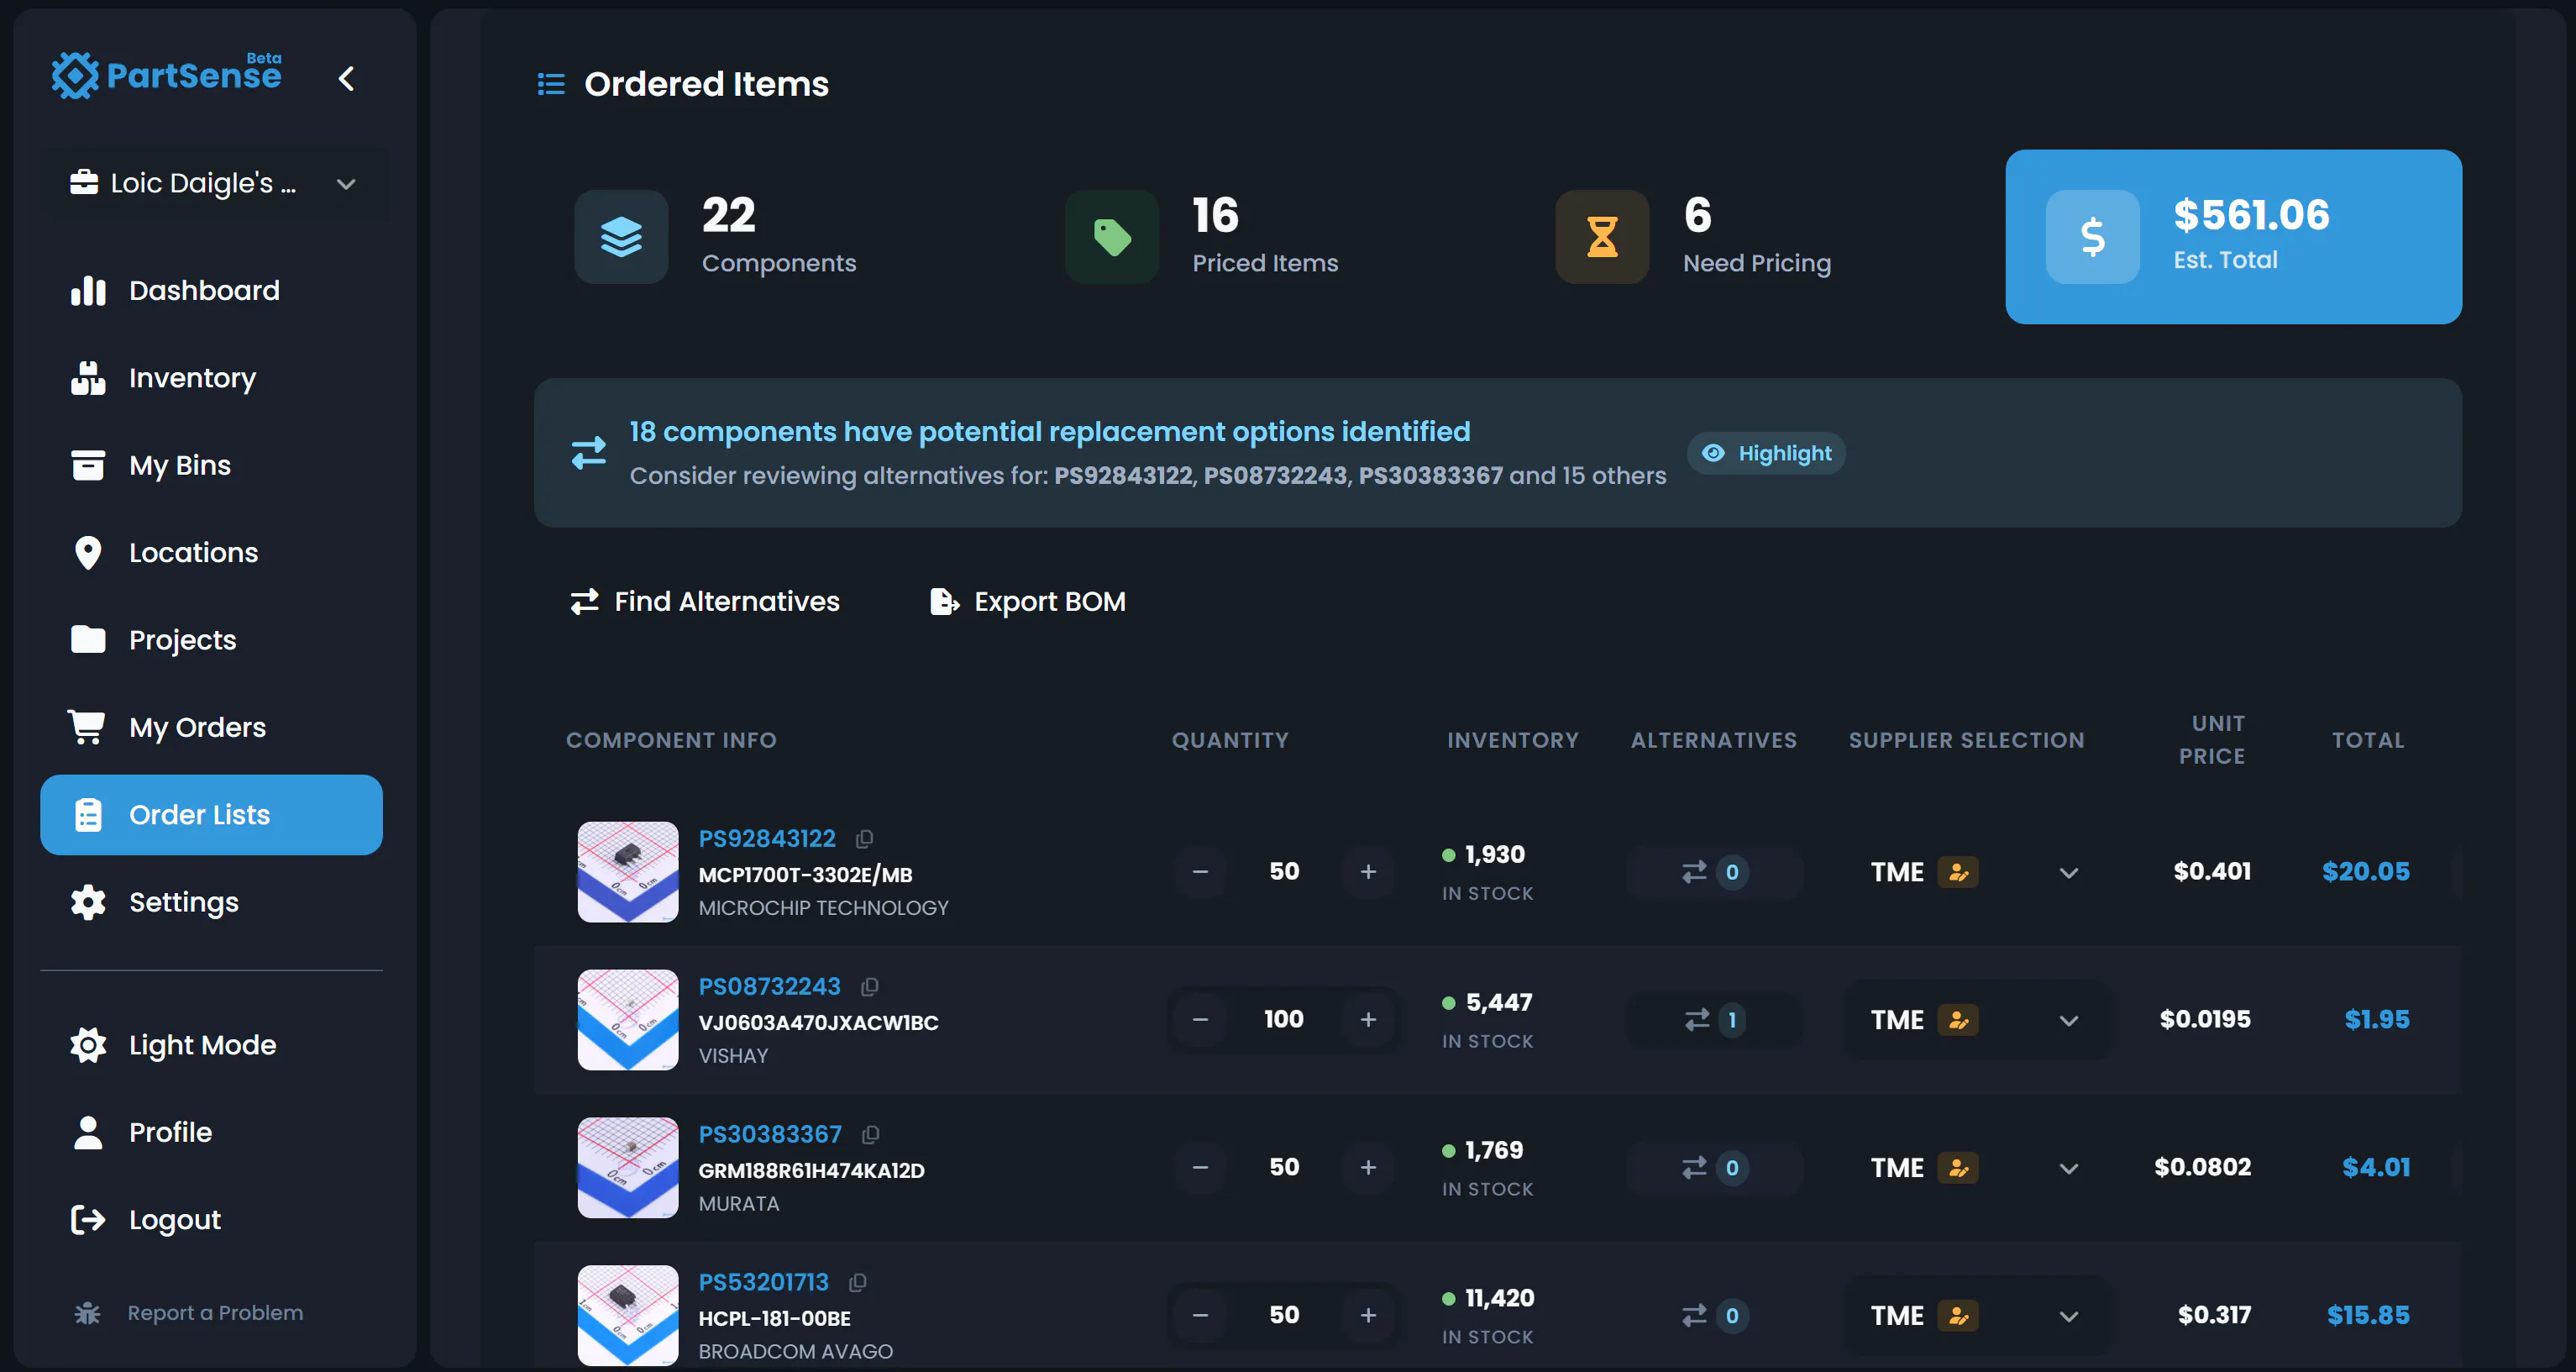
Task: Click the $561.06 Est. Total card
Action: tap(2233, 237)
